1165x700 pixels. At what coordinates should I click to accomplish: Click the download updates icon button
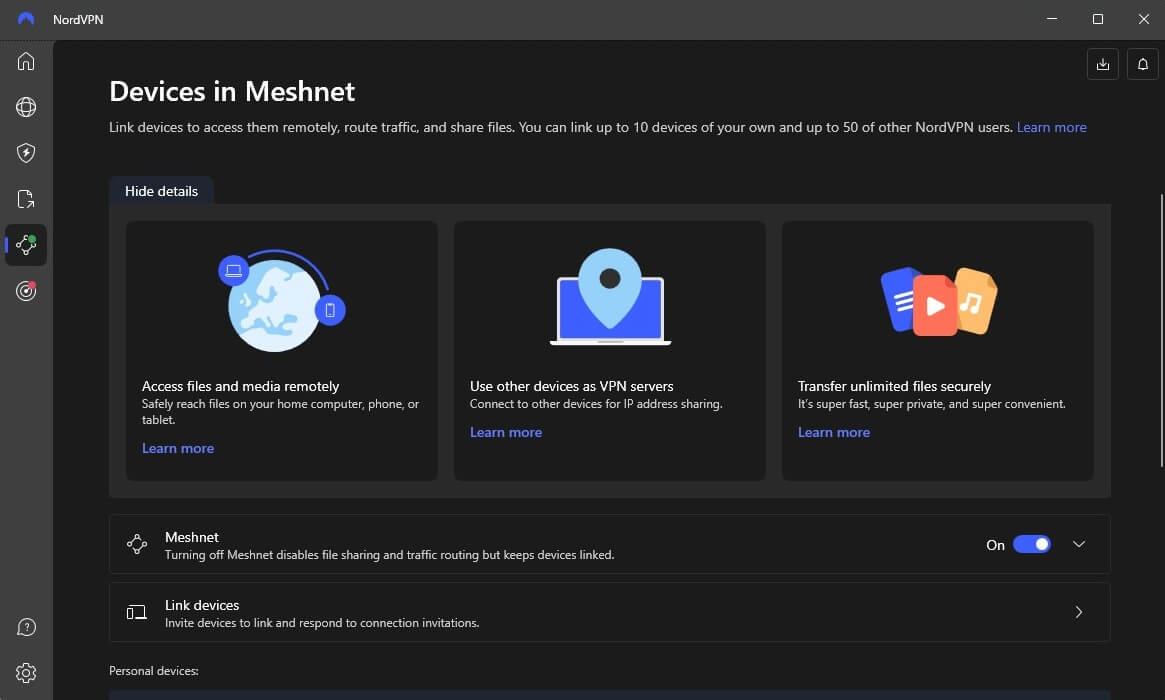pyautogui.click(x=1103, y=65)
